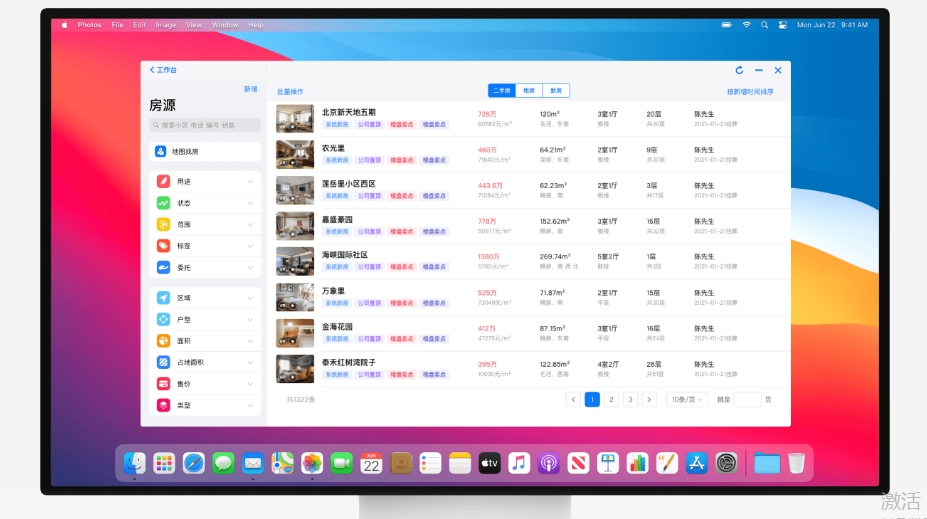The height and width of the screenshot is (519, 927).
Task: Switch to the 新房 tab
Action: click(x=556, y=90)
